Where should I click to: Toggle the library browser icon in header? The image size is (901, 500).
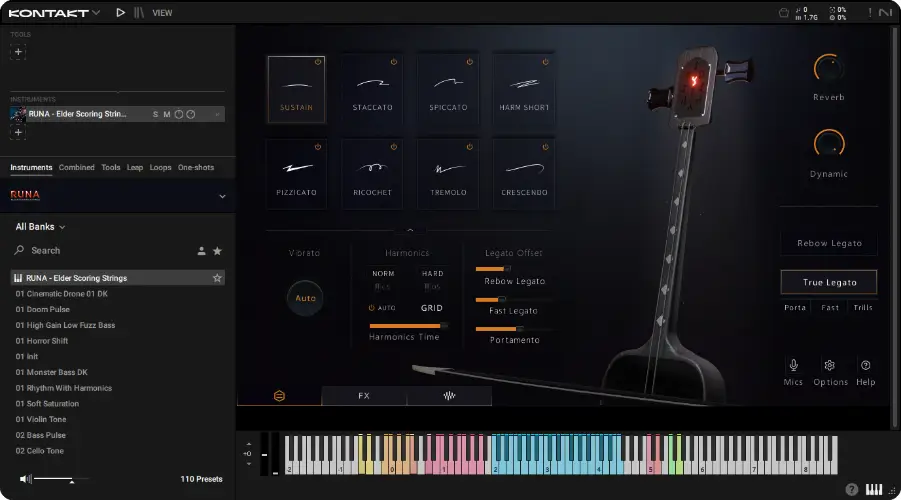pyautogui.click(x=139, y=13)
